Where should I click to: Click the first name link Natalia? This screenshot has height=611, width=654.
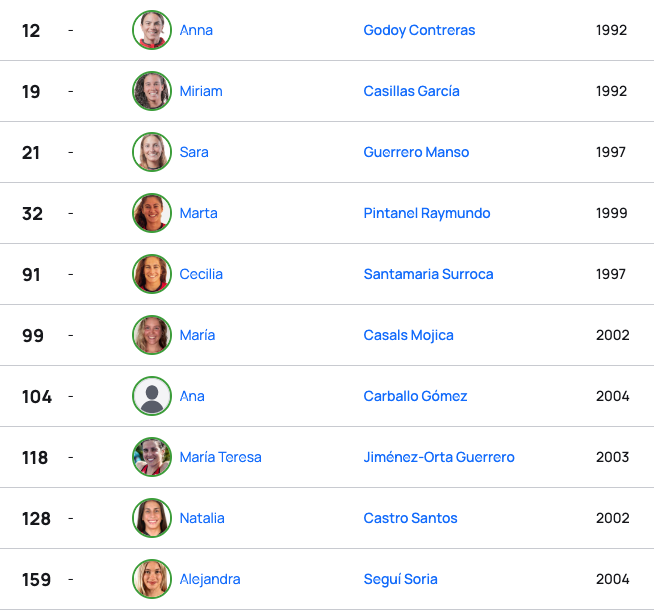click(x=202, y=518)
